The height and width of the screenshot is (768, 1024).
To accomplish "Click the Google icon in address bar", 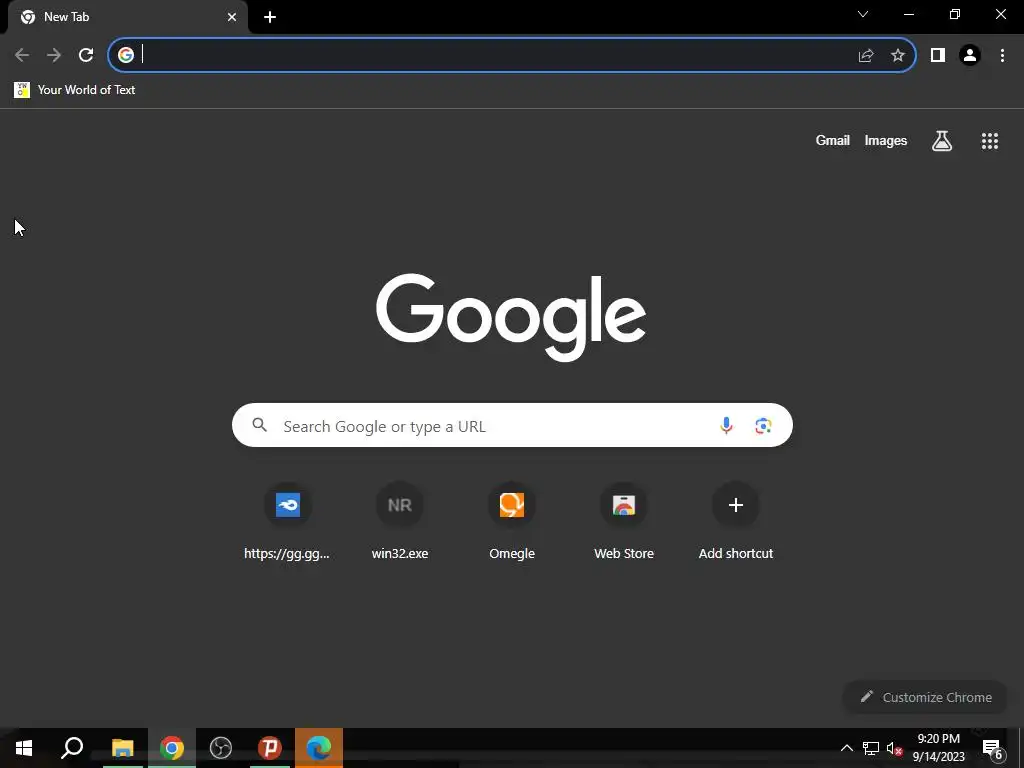I will [x=126, y=55].
